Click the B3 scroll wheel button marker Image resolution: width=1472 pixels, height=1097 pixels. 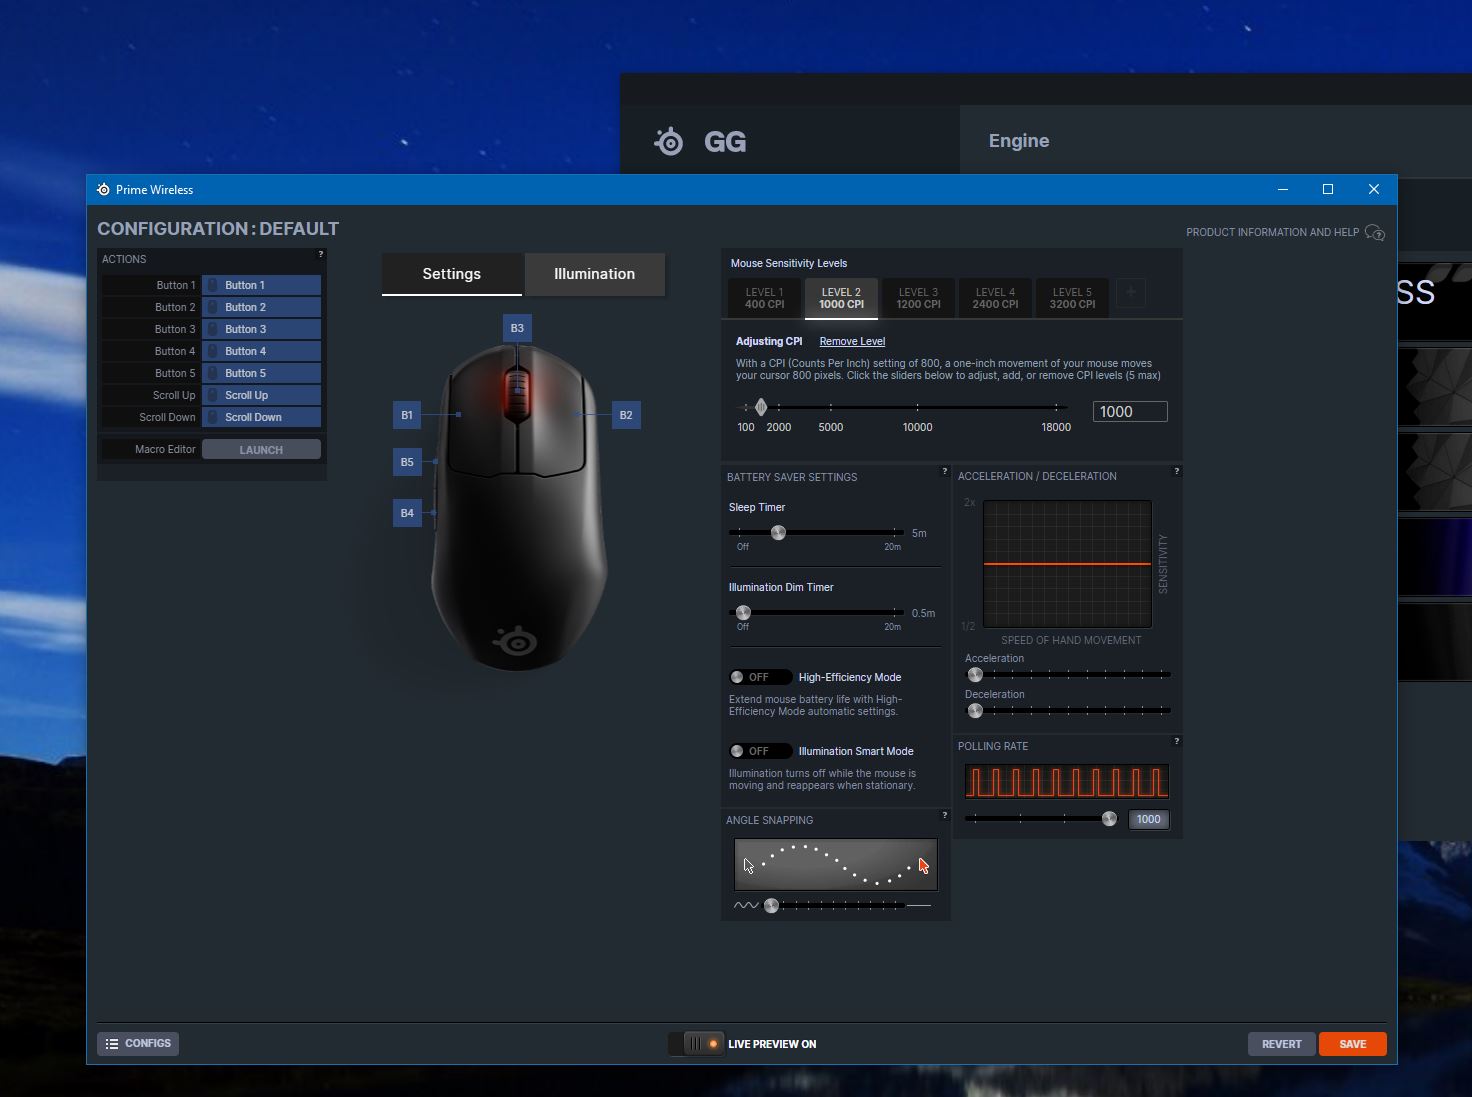coord(517,328)
